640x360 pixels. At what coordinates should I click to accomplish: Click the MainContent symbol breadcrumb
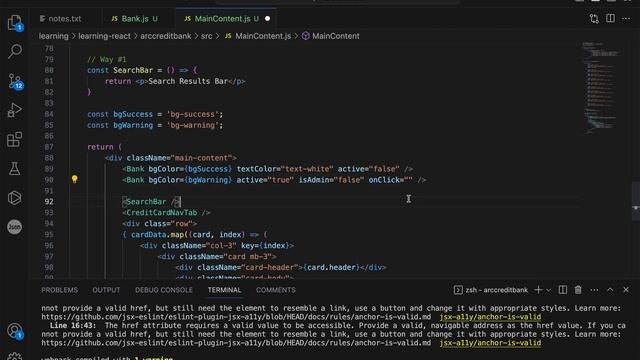coord(331,36)
